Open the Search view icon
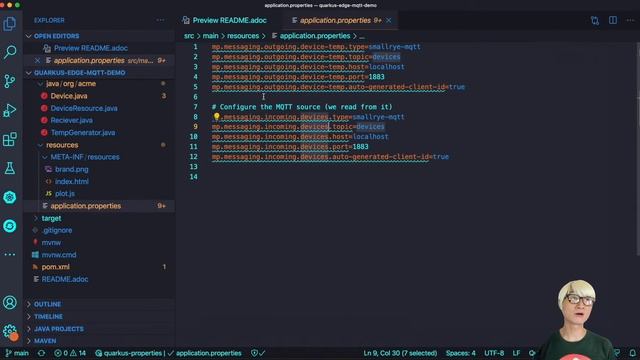 [x=10, y=52]
